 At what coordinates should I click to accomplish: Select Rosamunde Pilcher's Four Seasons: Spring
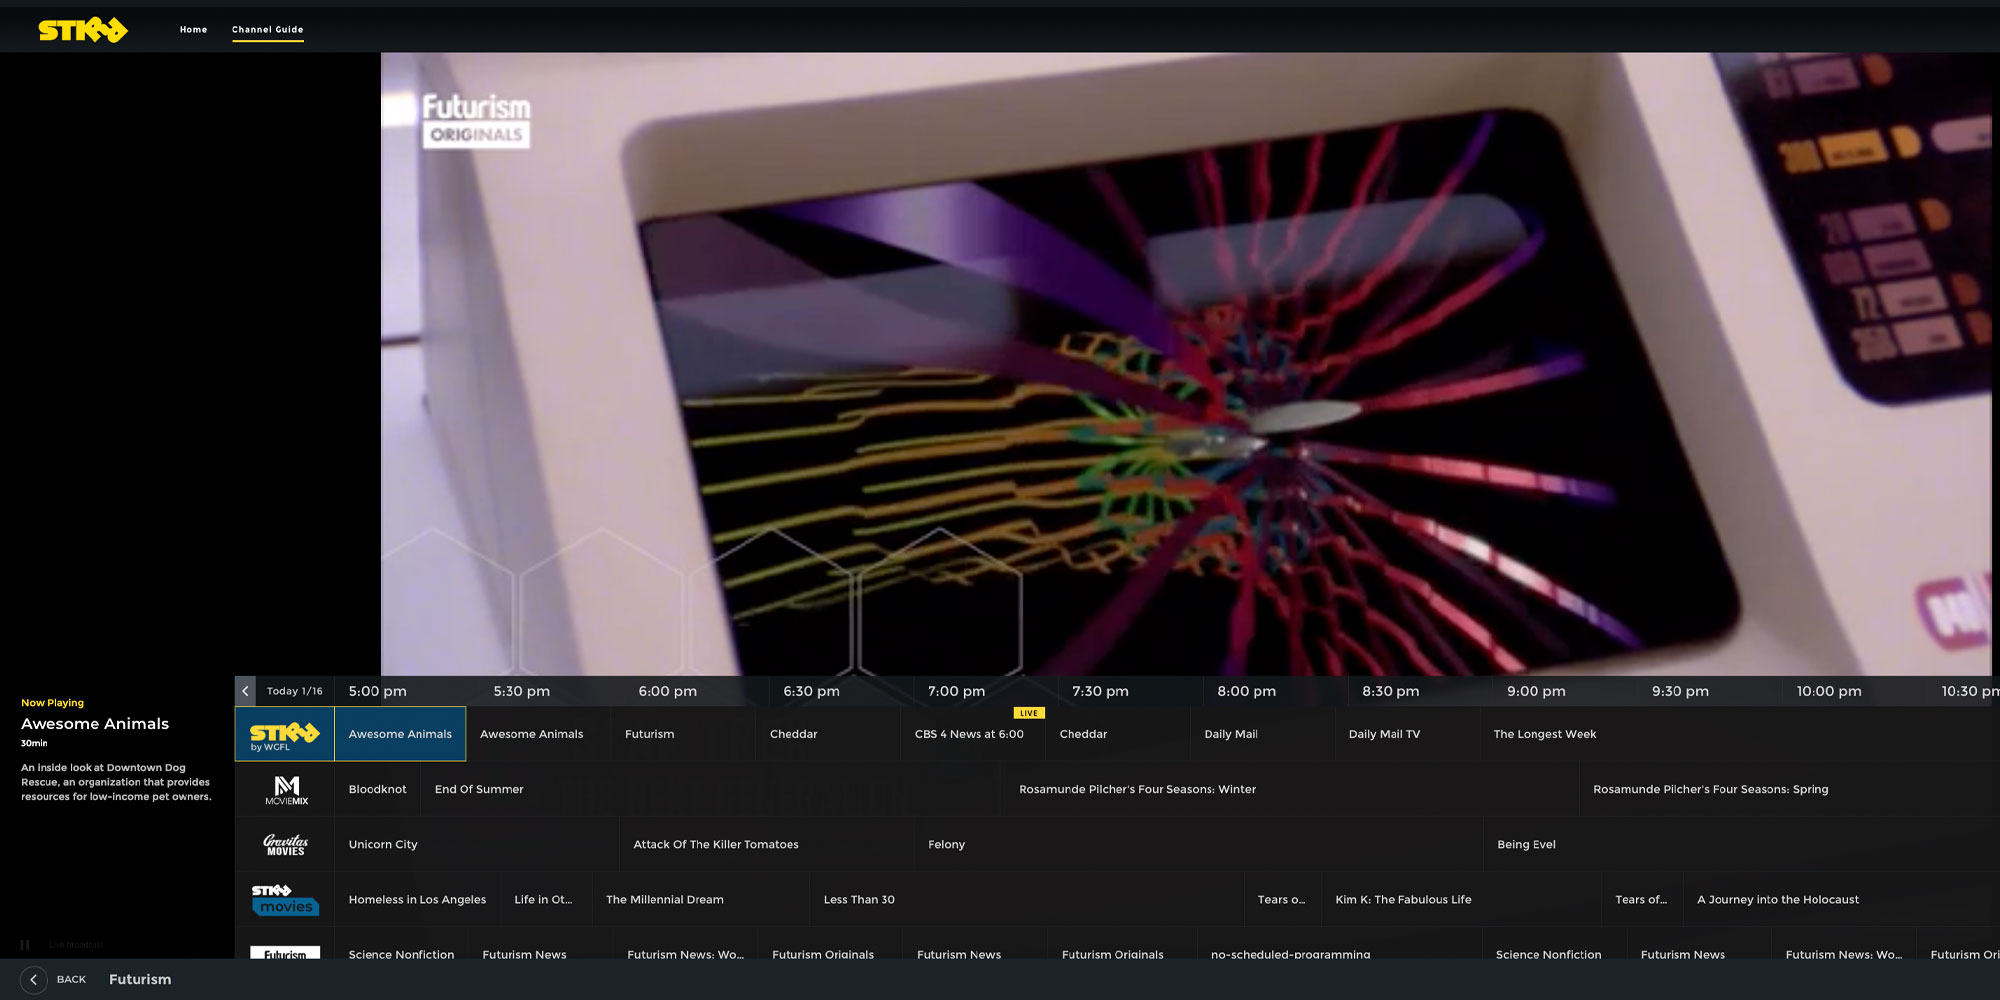tap(1790, 790)
